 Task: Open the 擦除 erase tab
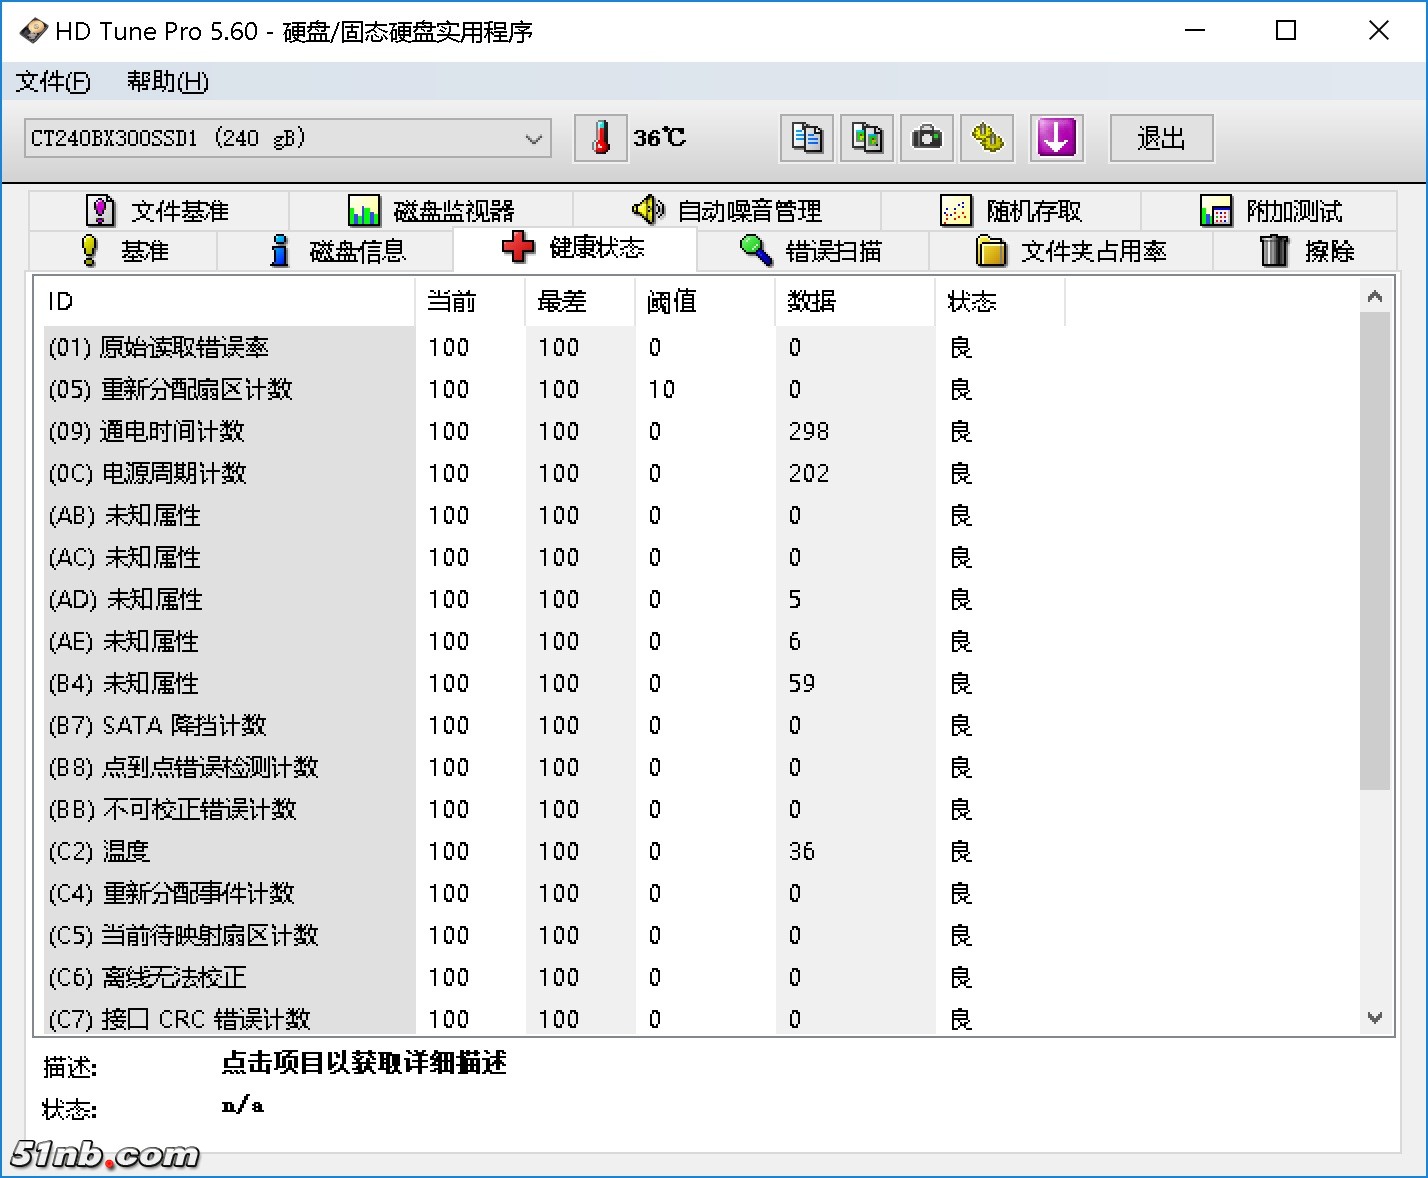[x=1305, y=251]
